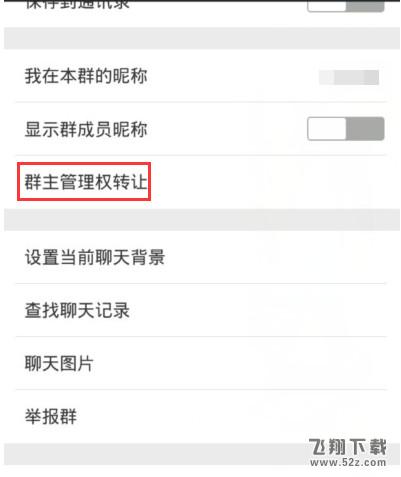The image size is (401, 477).
Task: Click the 显示群成员昵称 label text
Action: (86, 129)
